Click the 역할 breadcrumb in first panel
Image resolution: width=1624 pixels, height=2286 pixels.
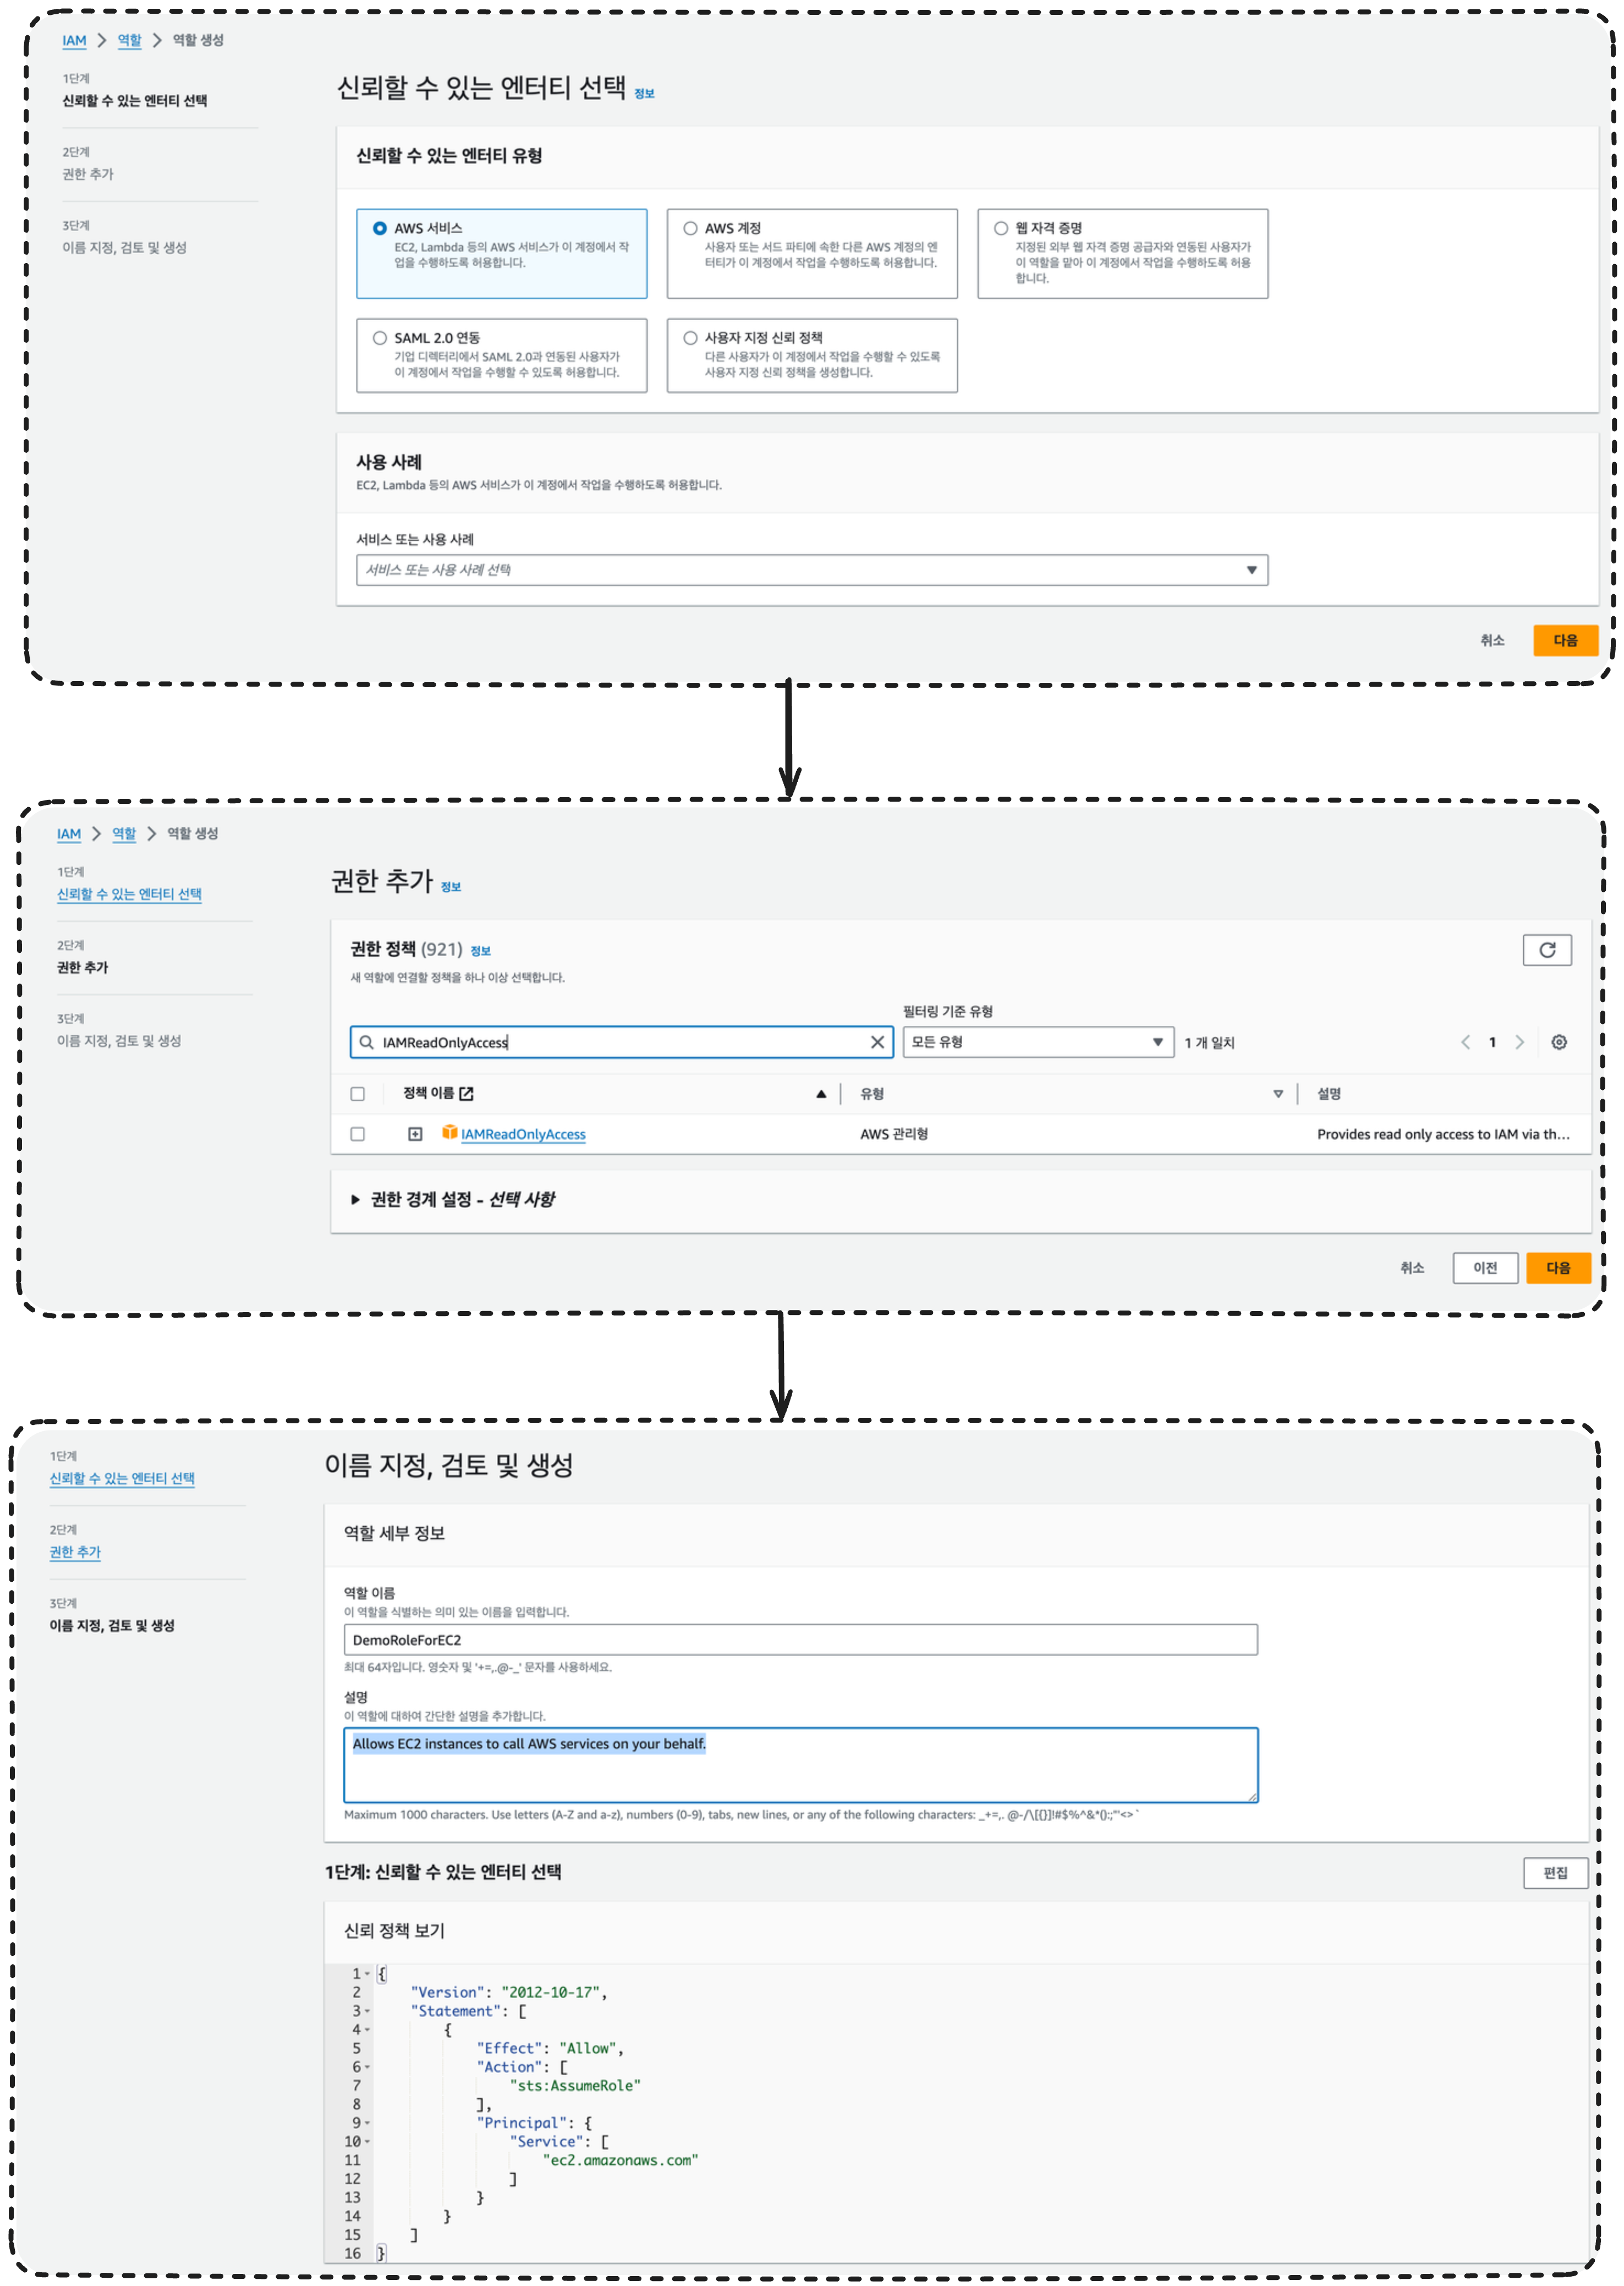pyautogui.click(x=129, y=40)
